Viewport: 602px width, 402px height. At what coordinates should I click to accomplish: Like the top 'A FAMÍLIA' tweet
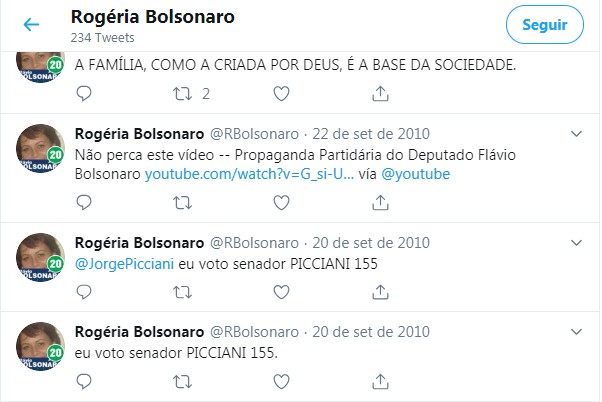[281, 94]
